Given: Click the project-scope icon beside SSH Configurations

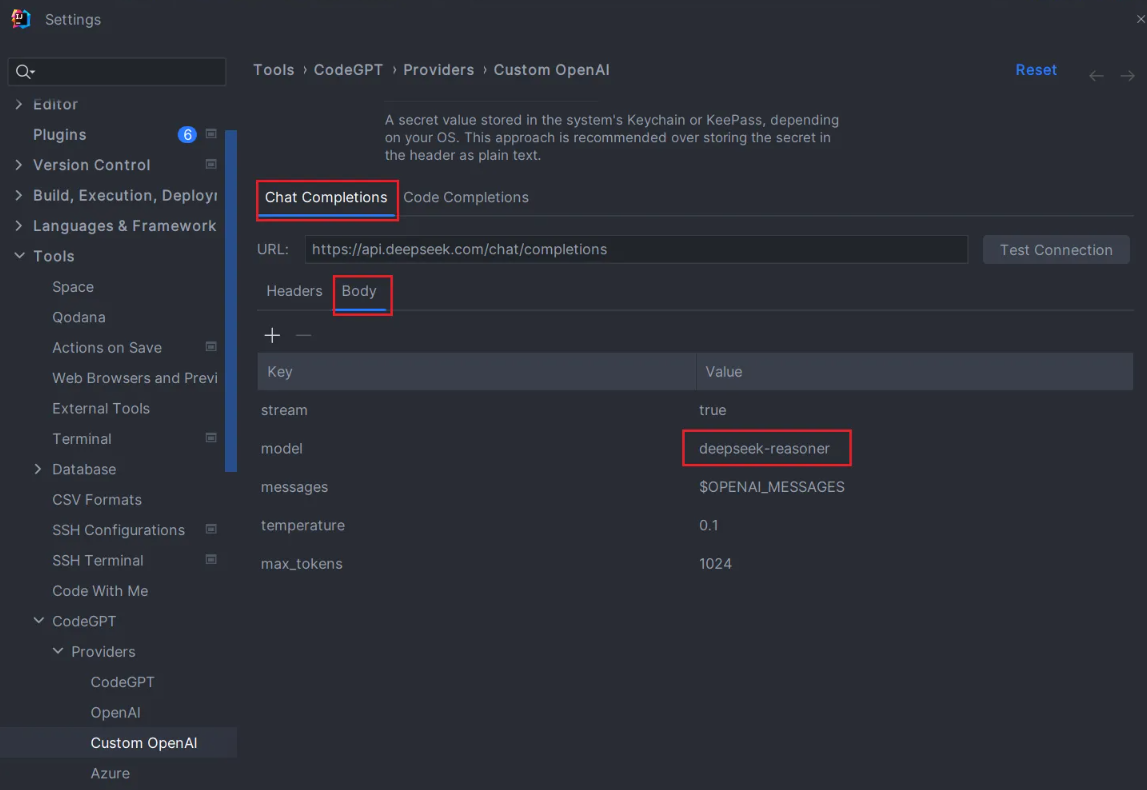Looking at the screenshot, I should (x=211, y=530).
